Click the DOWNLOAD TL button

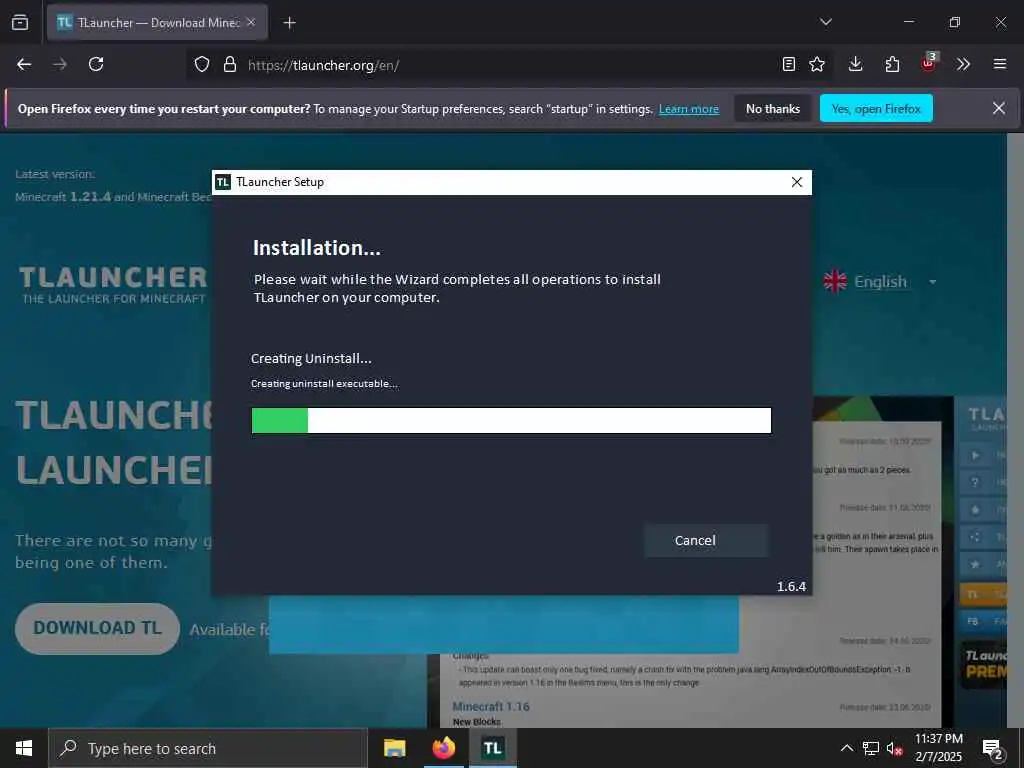(x=97, y=628)
